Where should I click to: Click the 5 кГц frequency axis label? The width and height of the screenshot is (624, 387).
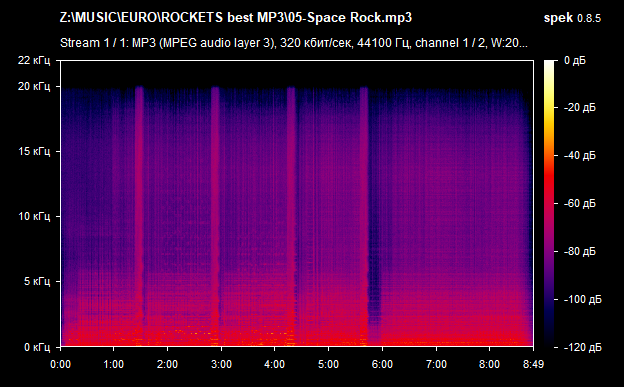point(37,281)
